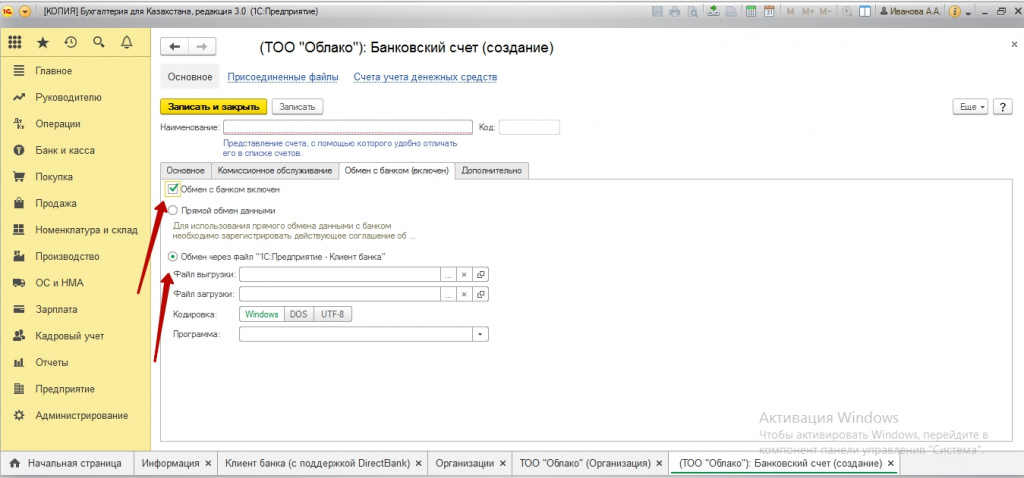Viewport: 1024px width, 478px height.
Task: Select Обмен через файл radio option
Action: point(173,257)
